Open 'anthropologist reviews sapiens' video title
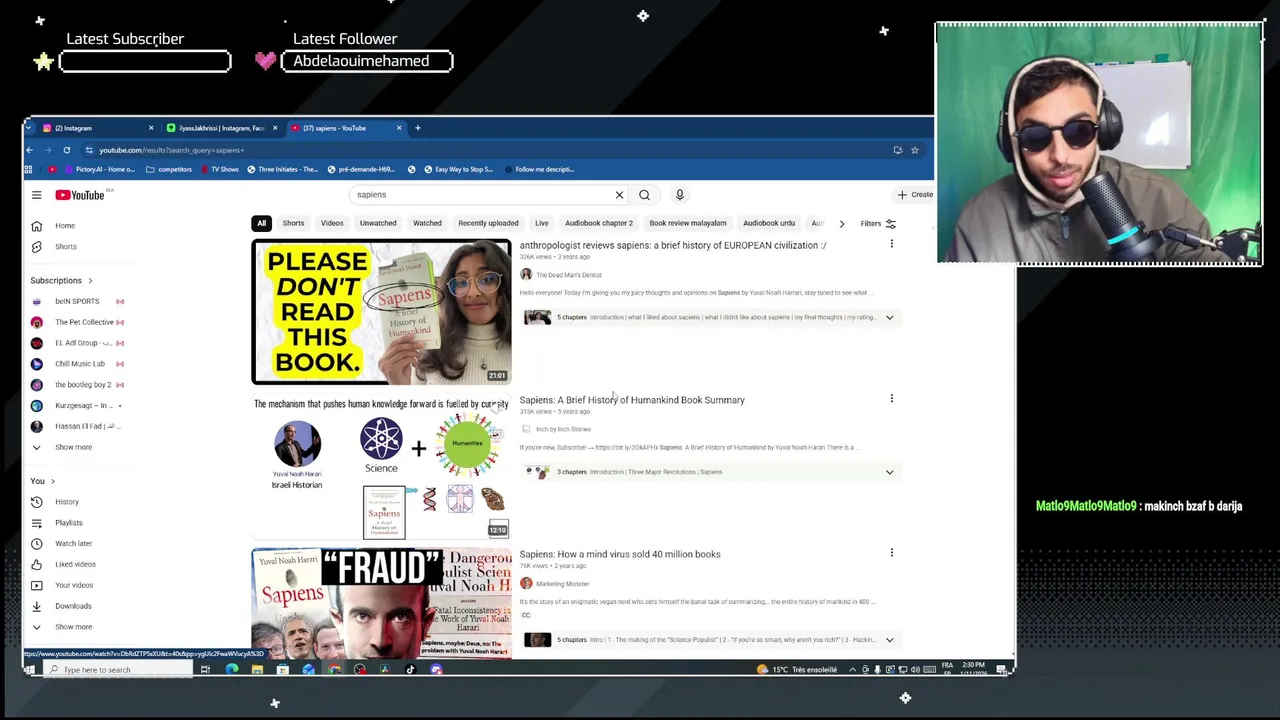The image size is (1280, 720). click(x=673, y=246)
